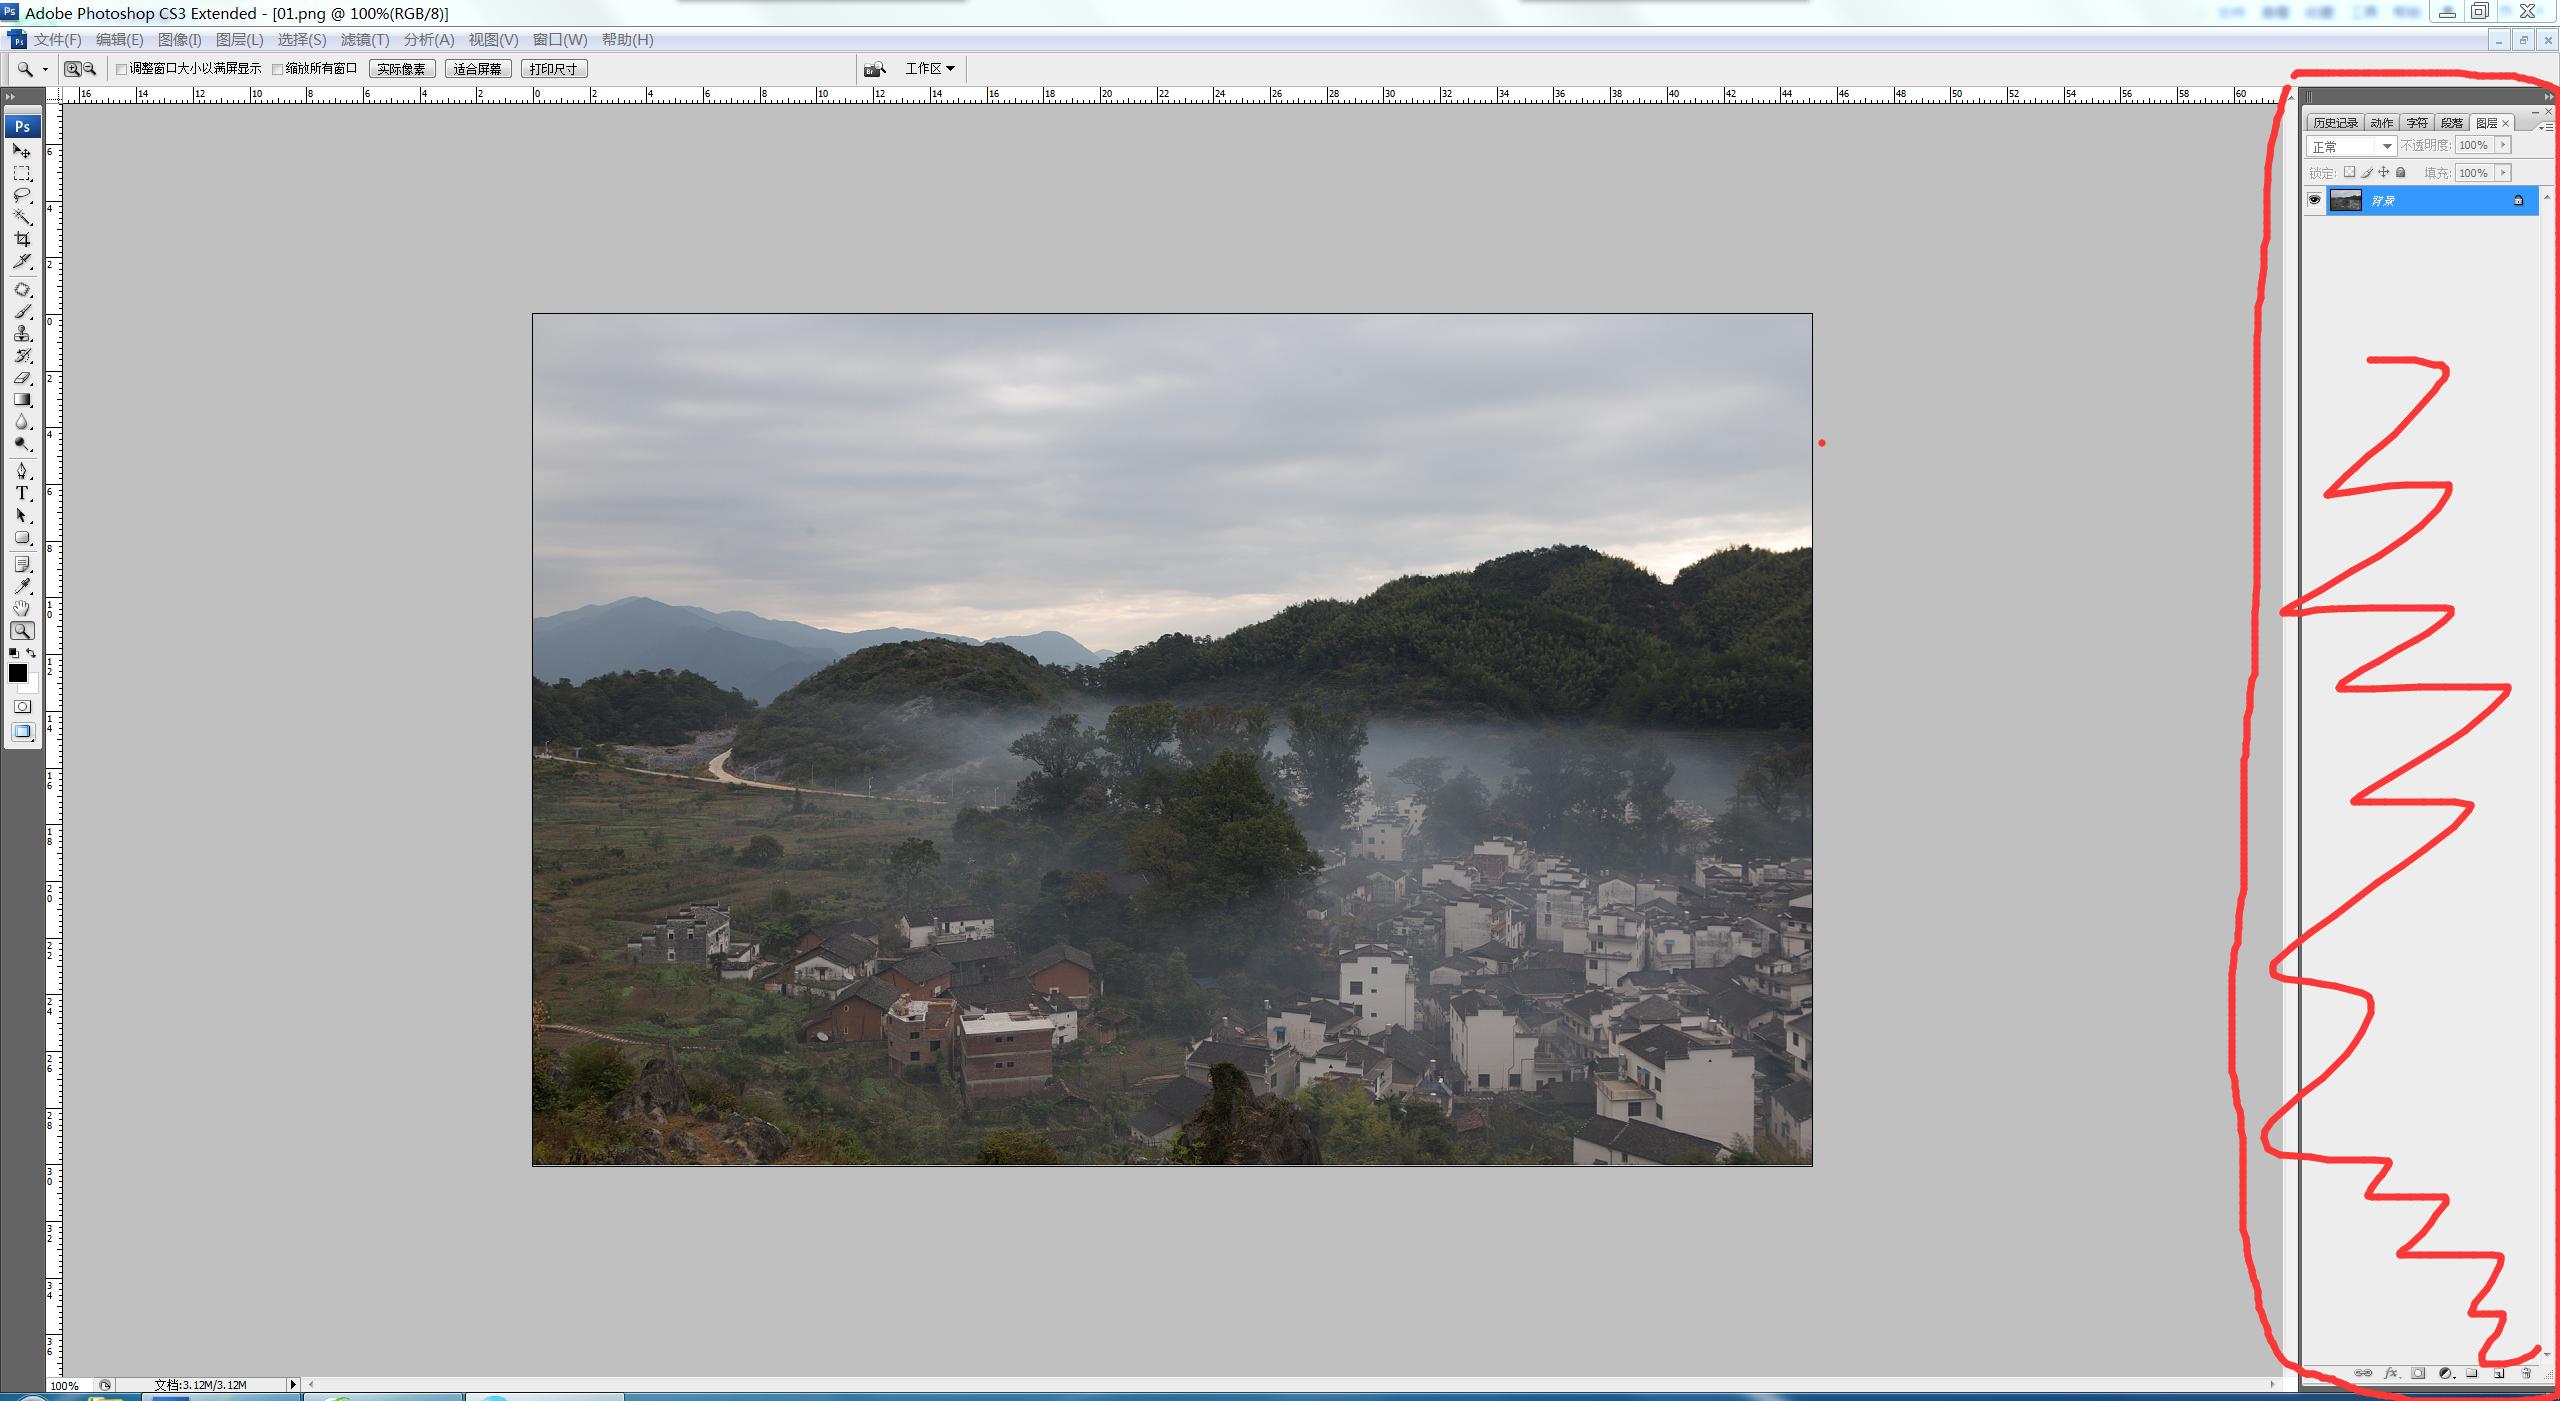
Task: Select the Hand tool
Action: (21, 608)
